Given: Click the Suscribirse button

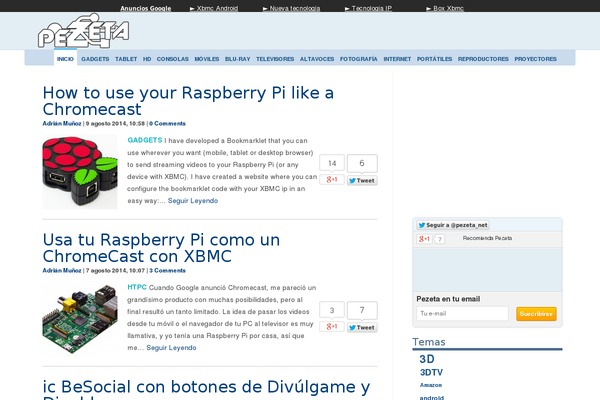Looking at the screenshot, I should [x=536, y=314].
